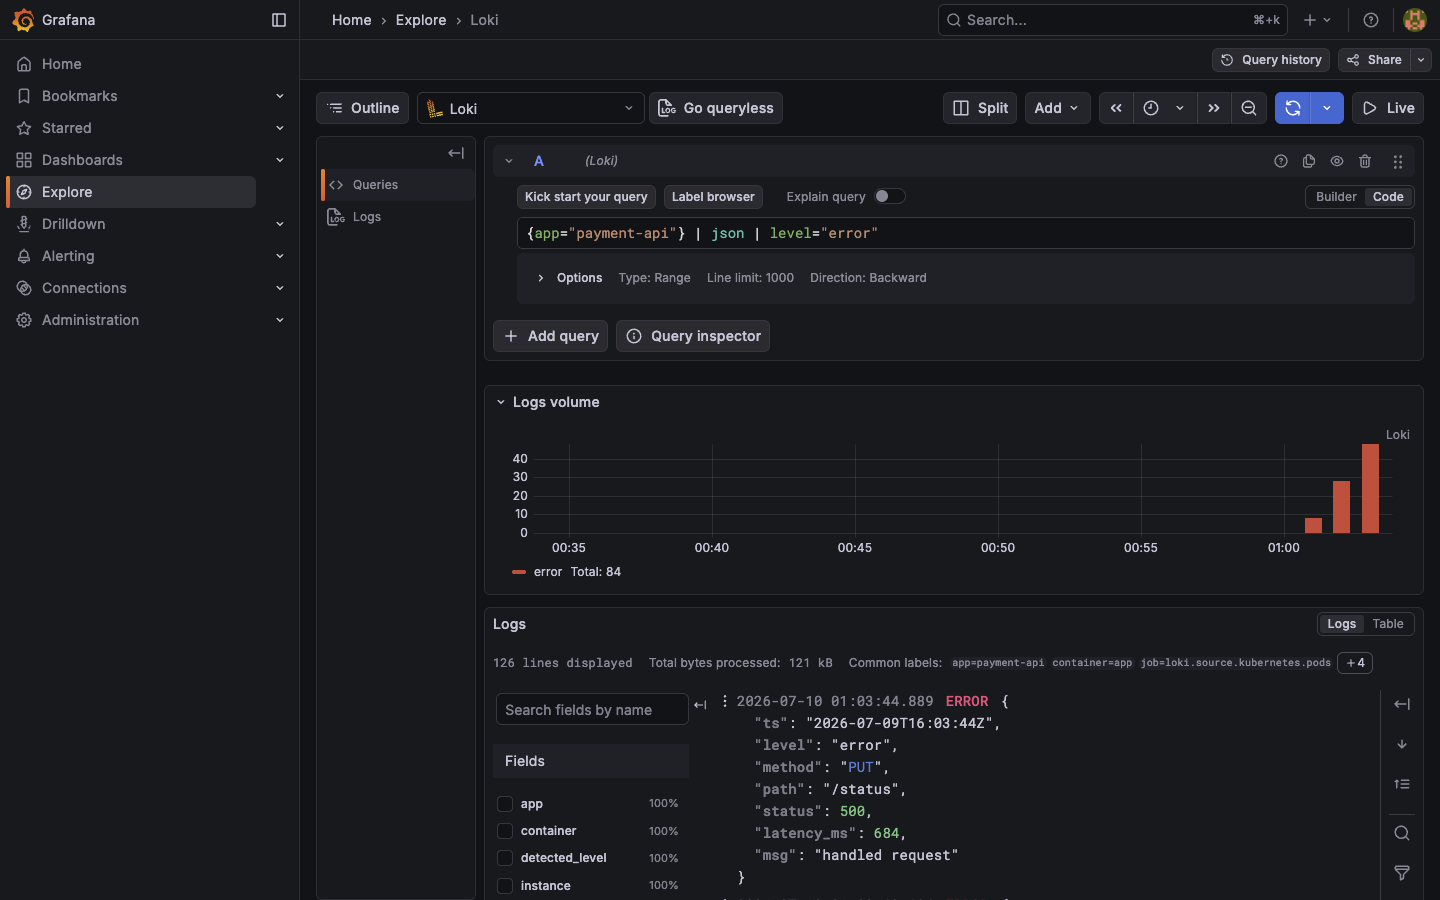
Task: Toggle the error series in legend
Action: click(x=548, y=572)
